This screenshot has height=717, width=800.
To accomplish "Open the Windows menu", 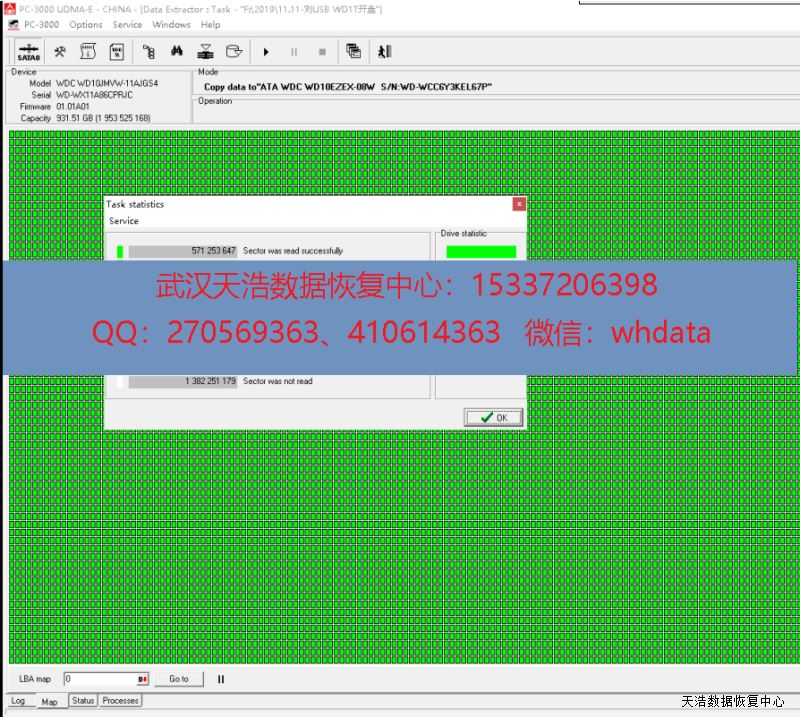I will tap(171, 25).
